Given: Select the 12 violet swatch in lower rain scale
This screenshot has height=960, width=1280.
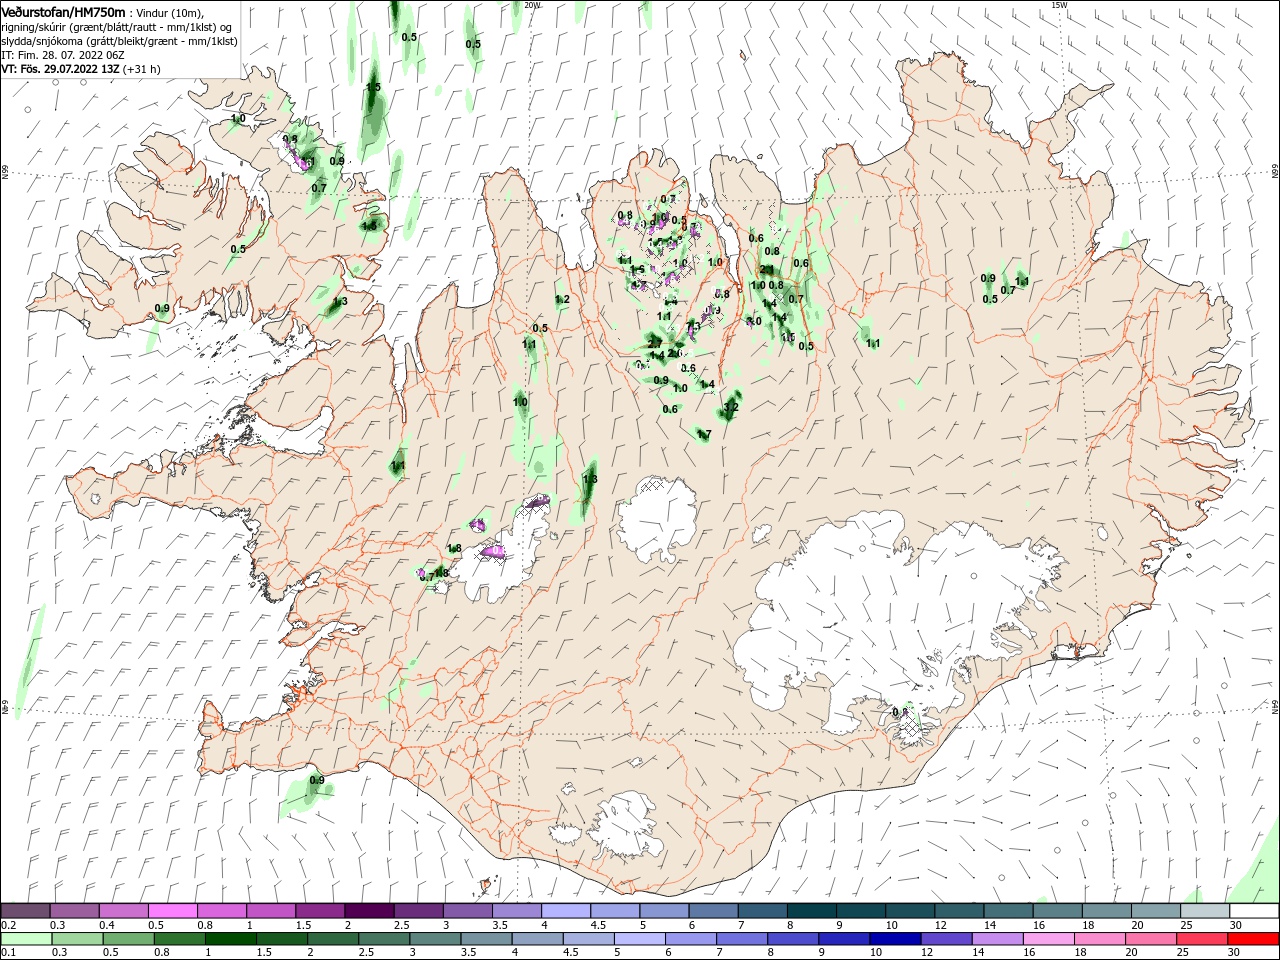Looking at the screenshot, I should pyautogui.click(x=945, y=939).
